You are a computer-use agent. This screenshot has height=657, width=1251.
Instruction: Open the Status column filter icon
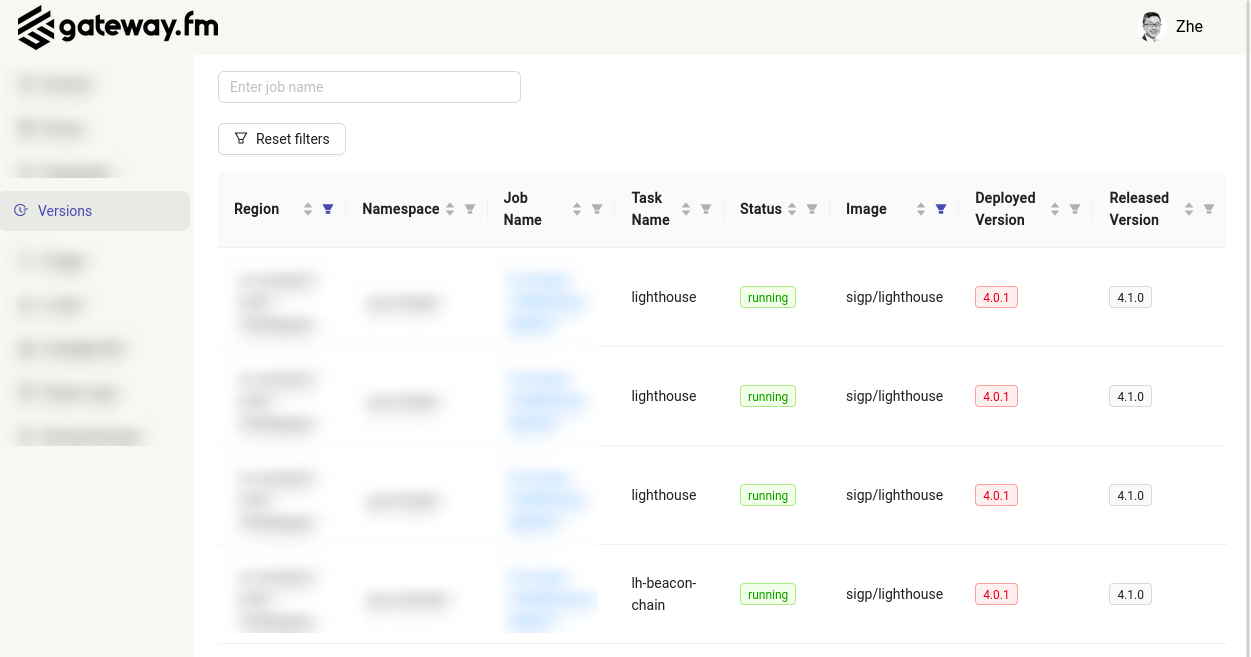[812, 209]
